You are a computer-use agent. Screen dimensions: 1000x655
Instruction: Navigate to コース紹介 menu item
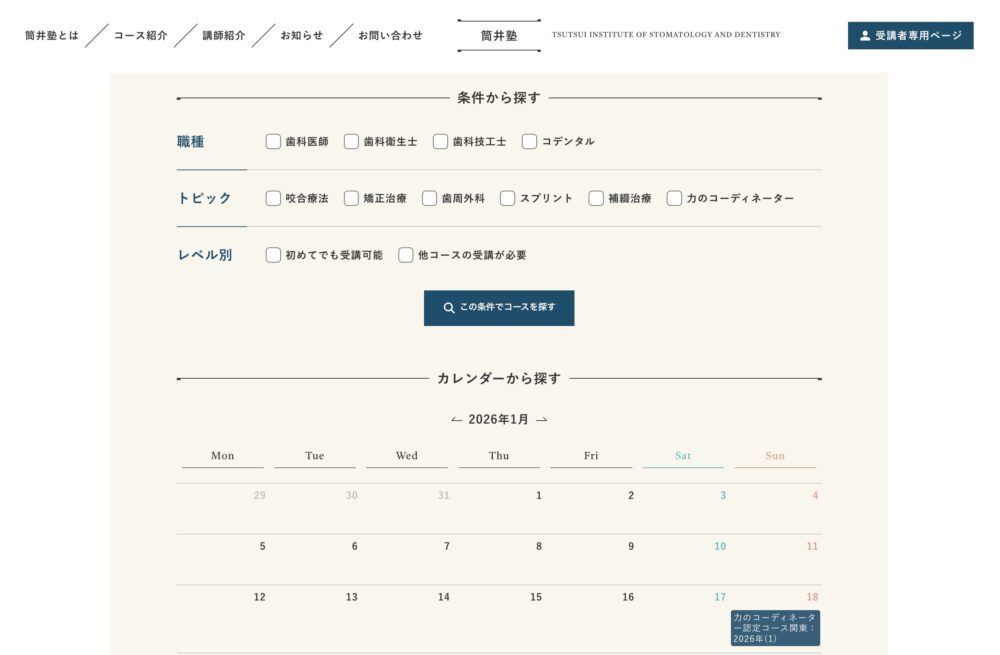click(140, 36)
